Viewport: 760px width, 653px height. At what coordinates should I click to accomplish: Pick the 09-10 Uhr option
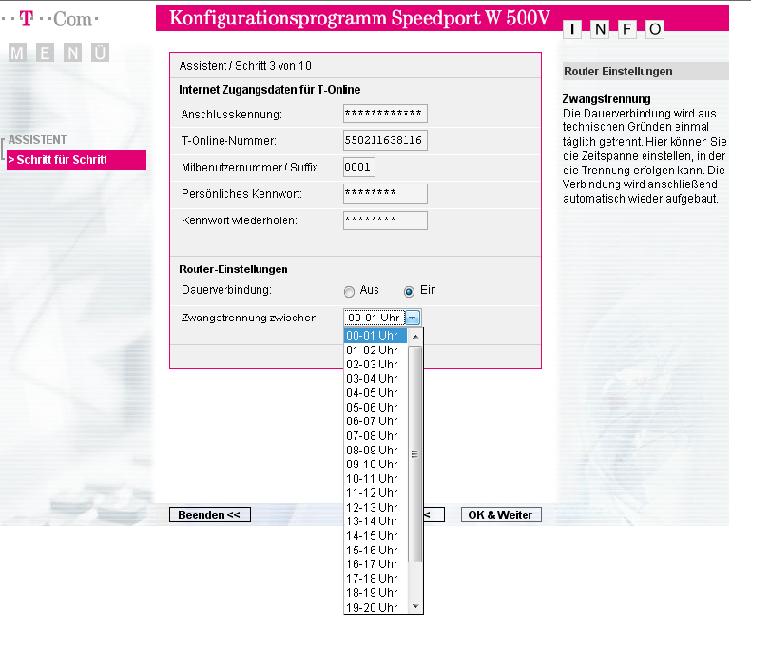[375, 464]
